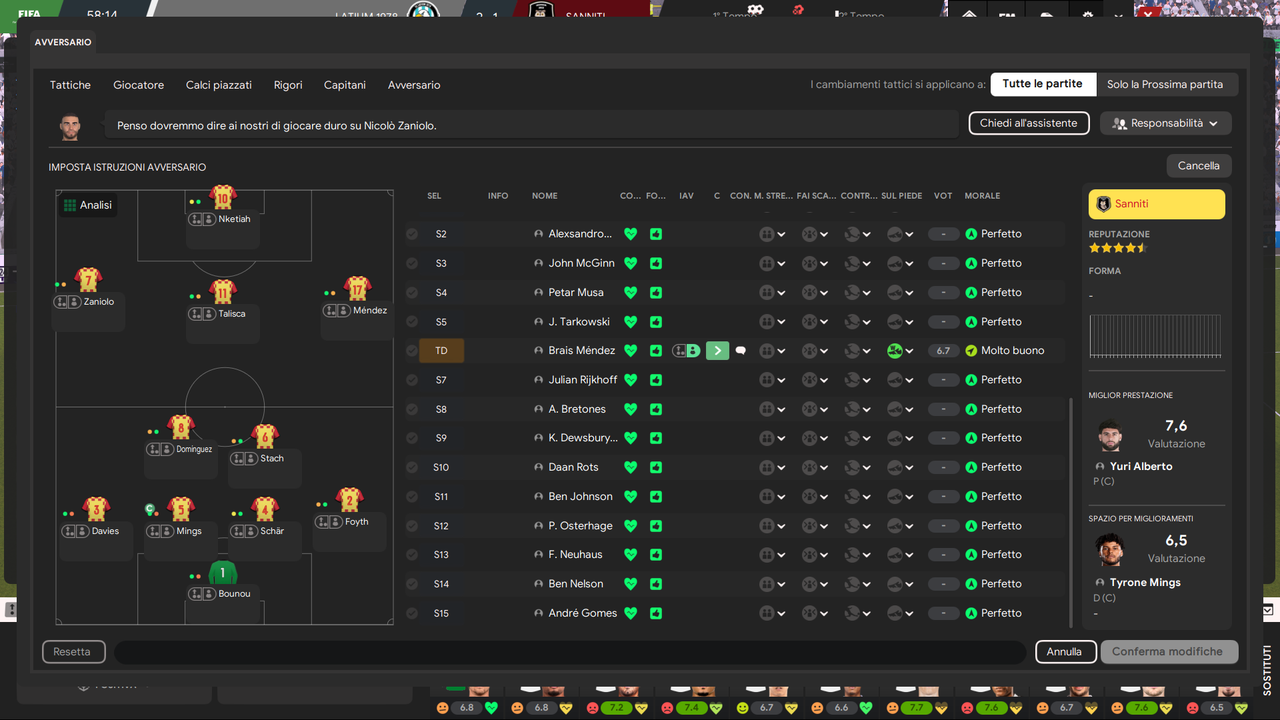1280x720 pixels.
Task: Click Daan Rots' condition heart icon
Action: pos(630,467)
